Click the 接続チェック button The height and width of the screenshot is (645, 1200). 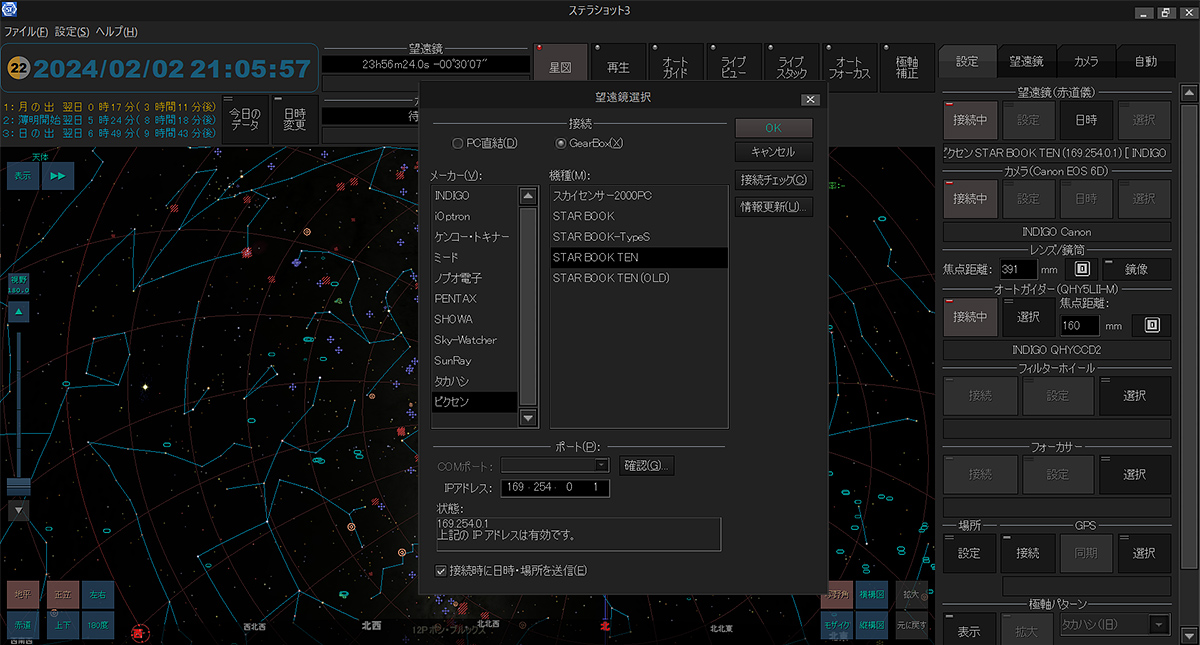point(773,180)
